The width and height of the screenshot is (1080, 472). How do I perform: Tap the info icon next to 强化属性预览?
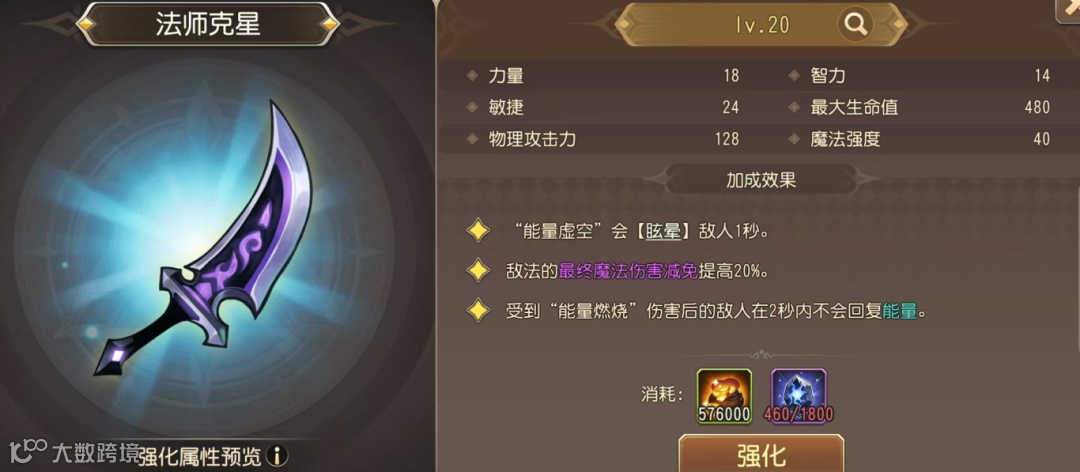coord(276,455)
